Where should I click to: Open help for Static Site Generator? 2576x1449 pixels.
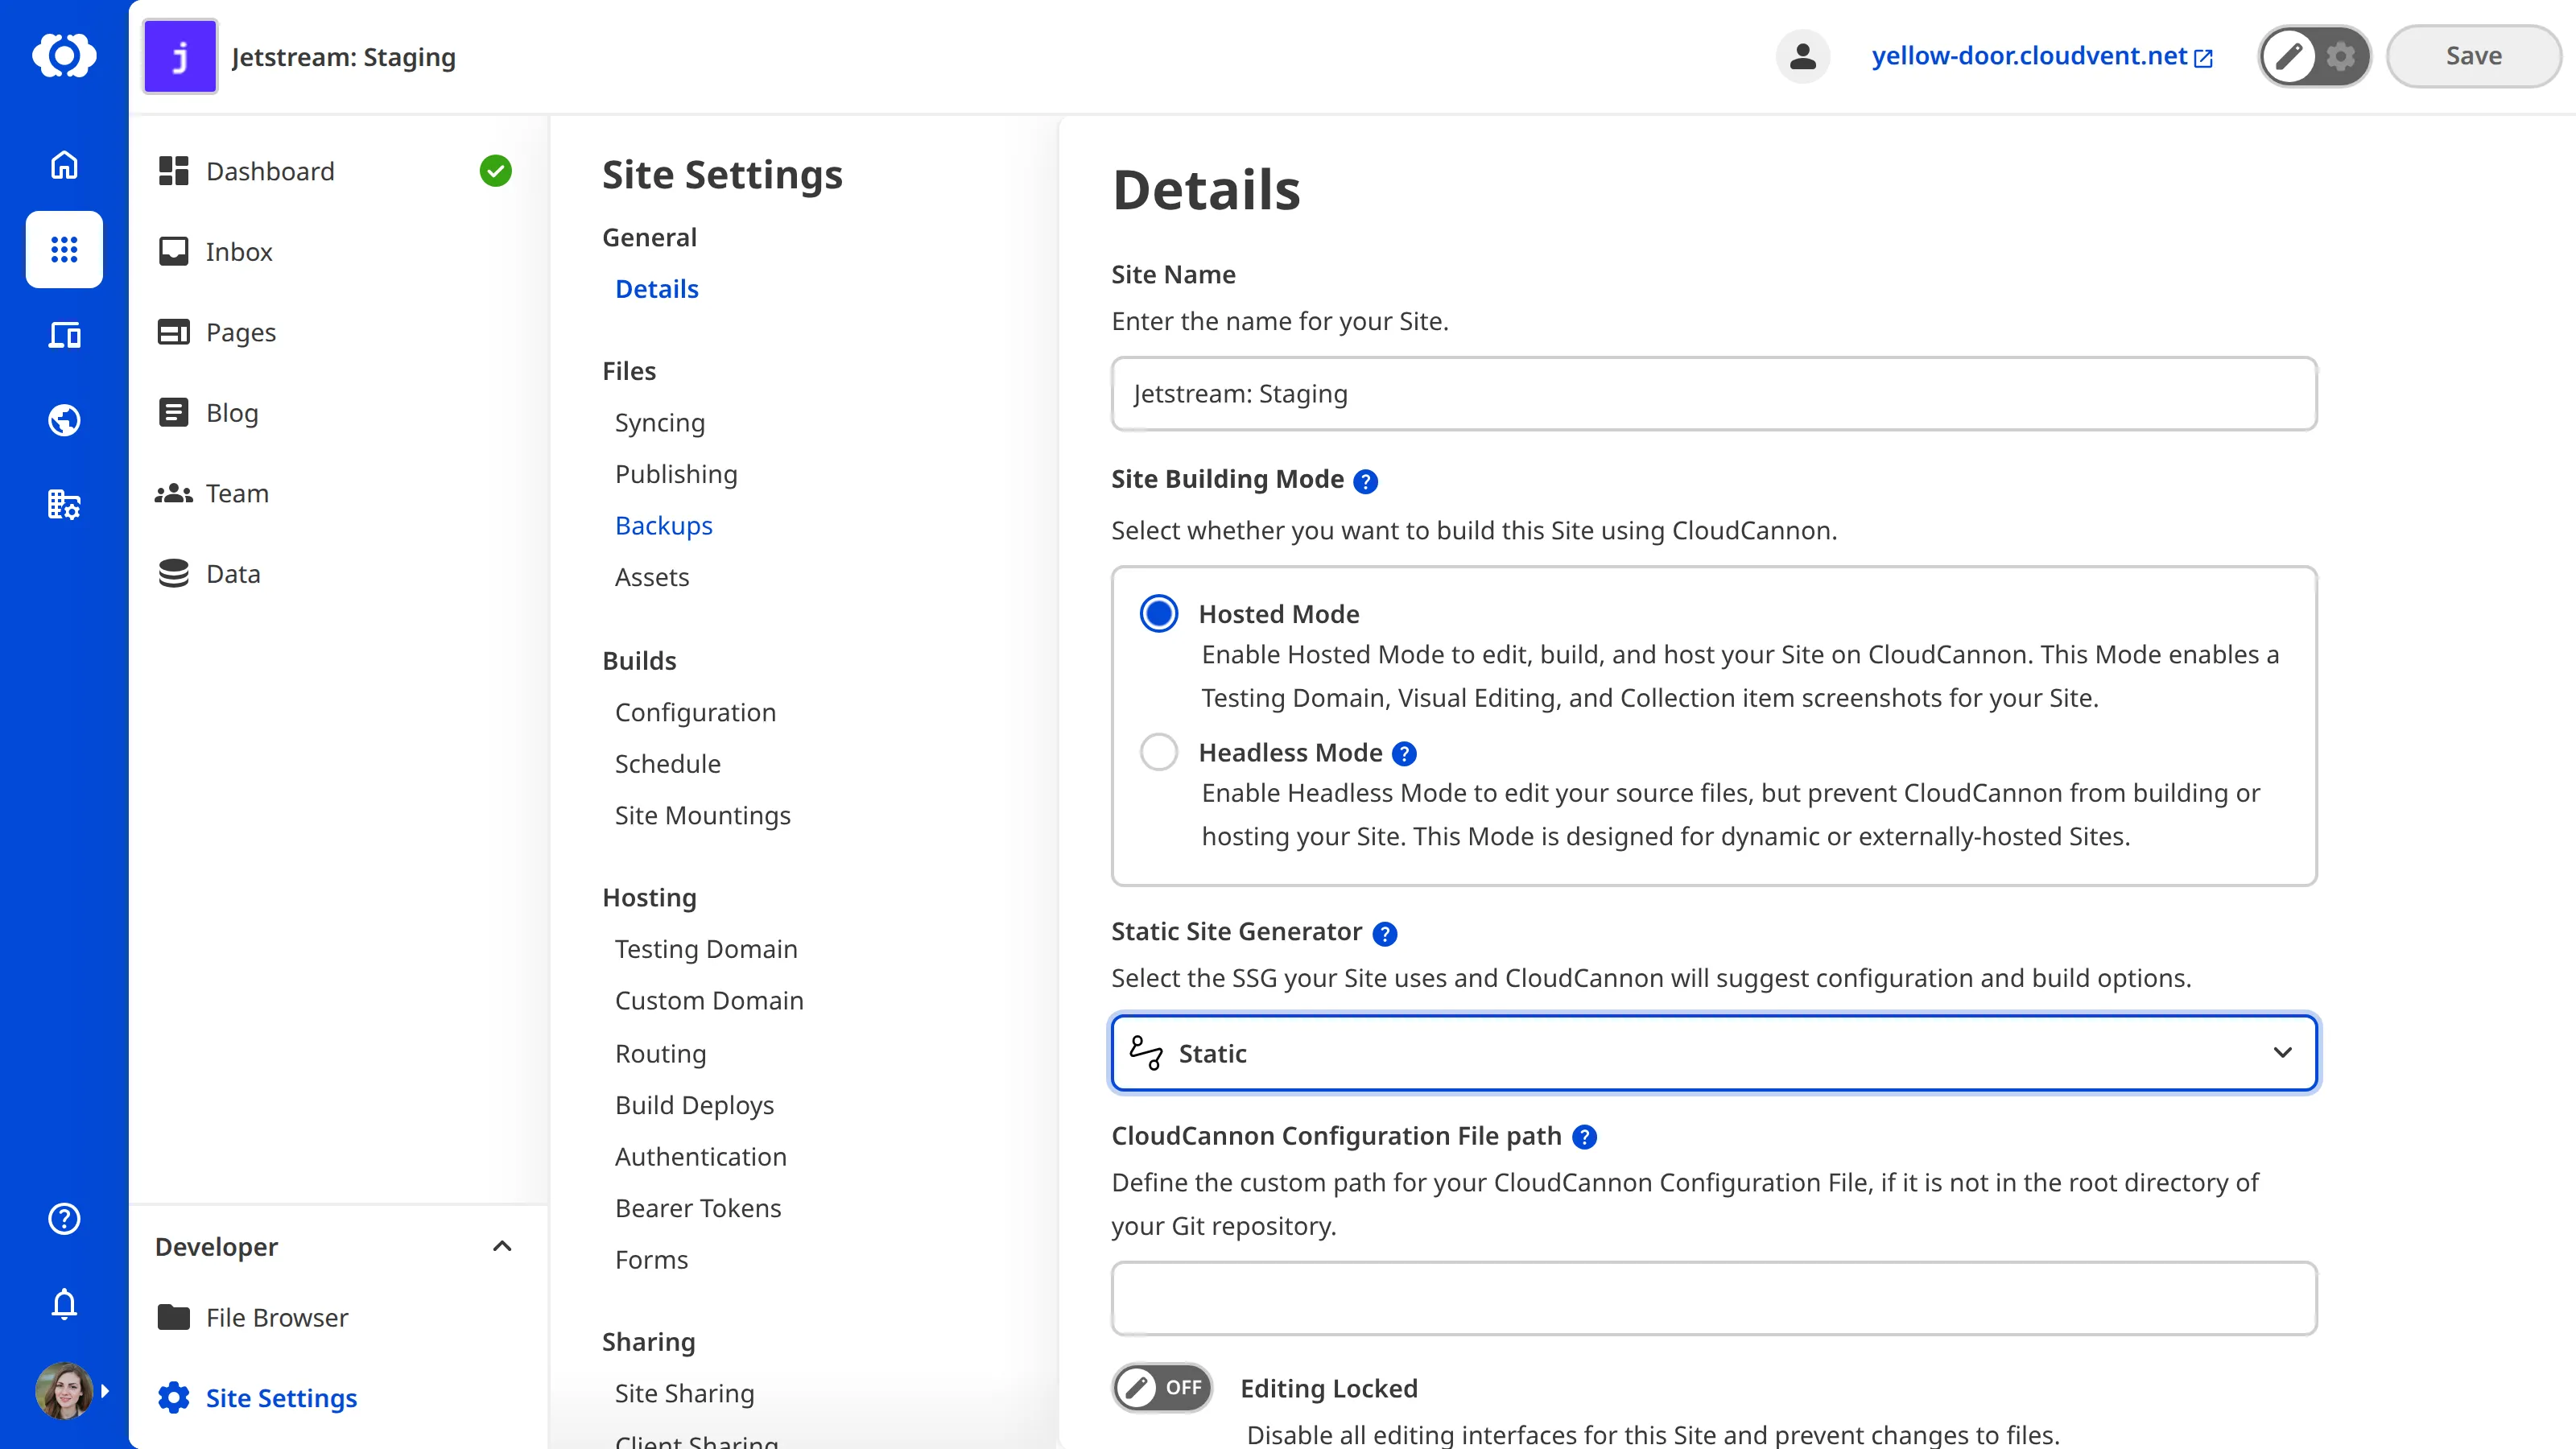1384,933
